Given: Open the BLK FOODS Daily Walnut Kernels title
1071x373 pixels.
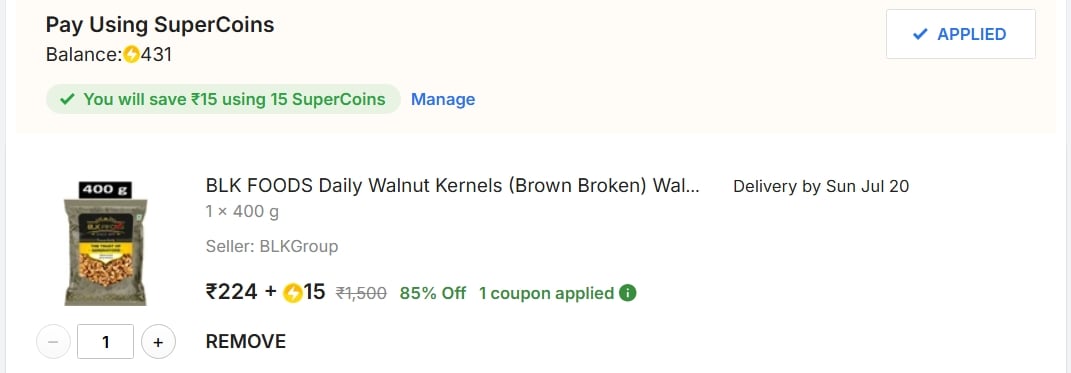Looking at the screenshot, I should tap(453, 186).
